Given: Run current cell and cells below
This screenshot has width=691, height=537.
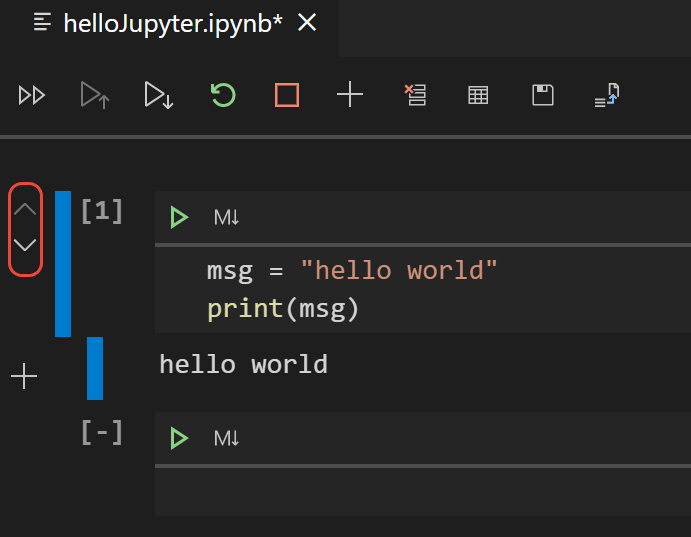Looking at the screenshot, I should [x=159, y=95].
